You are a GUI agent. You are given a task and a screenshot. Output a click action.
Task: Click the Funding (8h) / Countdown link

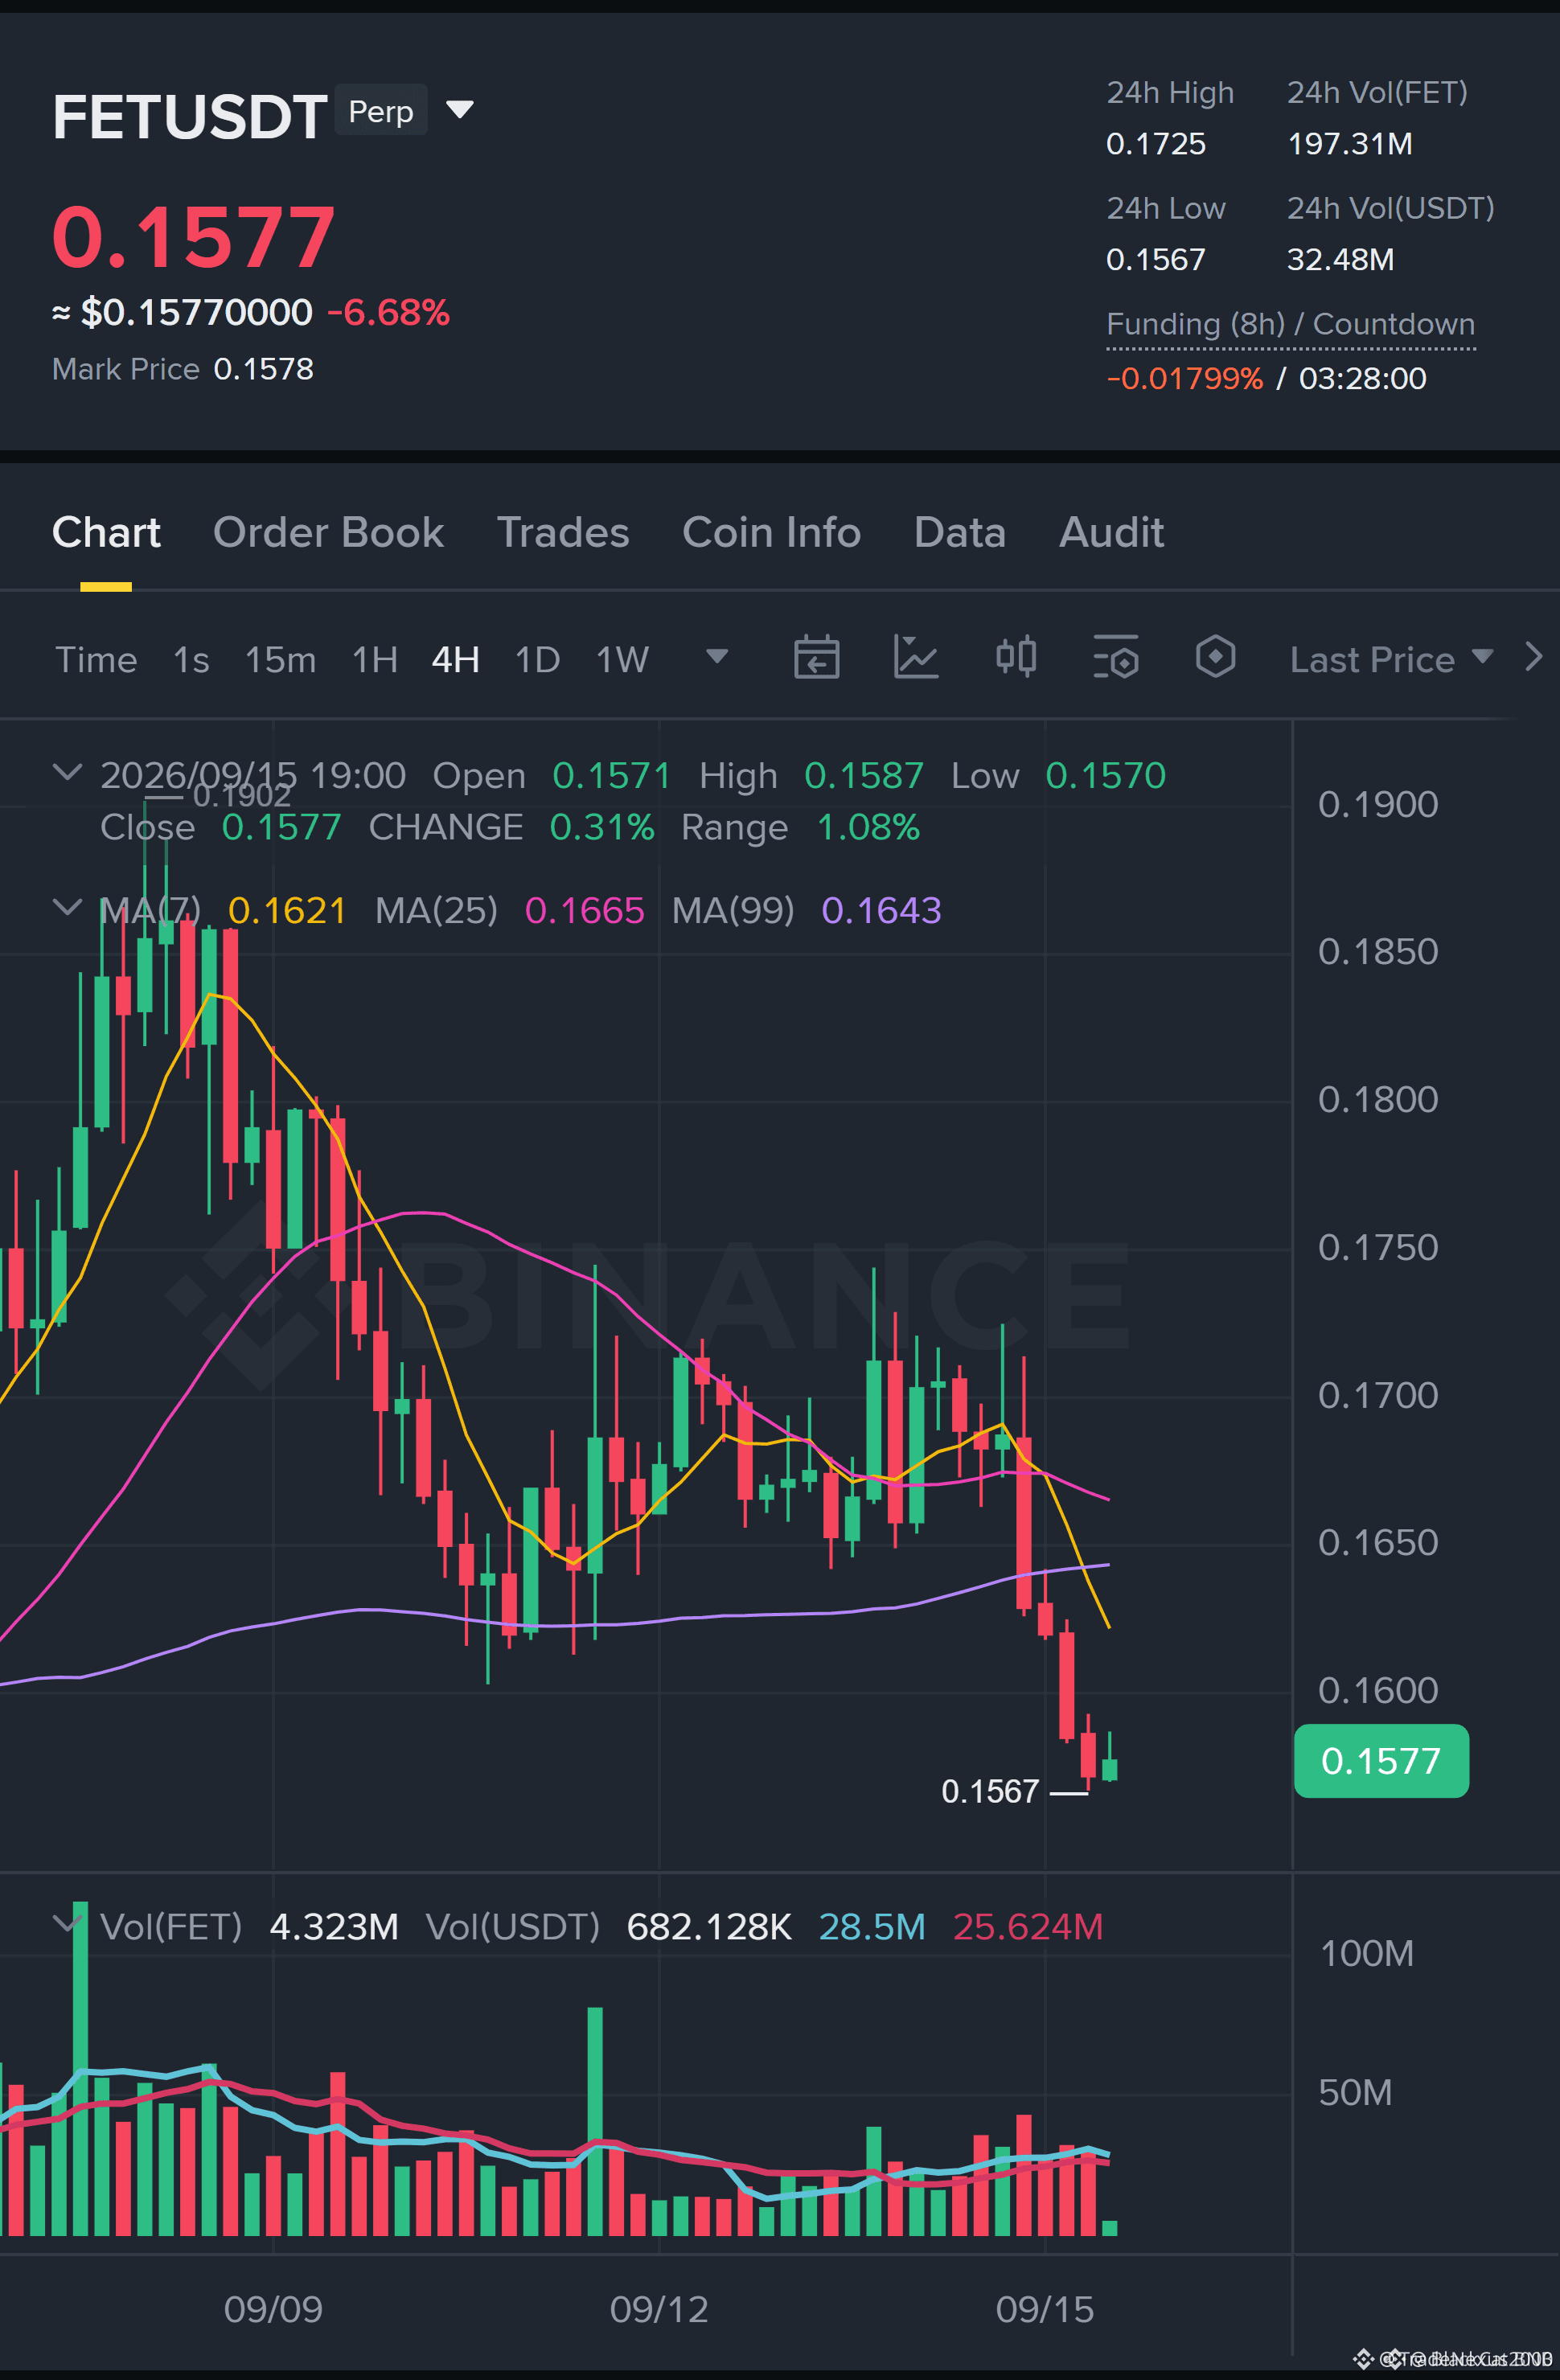click(x=1290, y=324)
